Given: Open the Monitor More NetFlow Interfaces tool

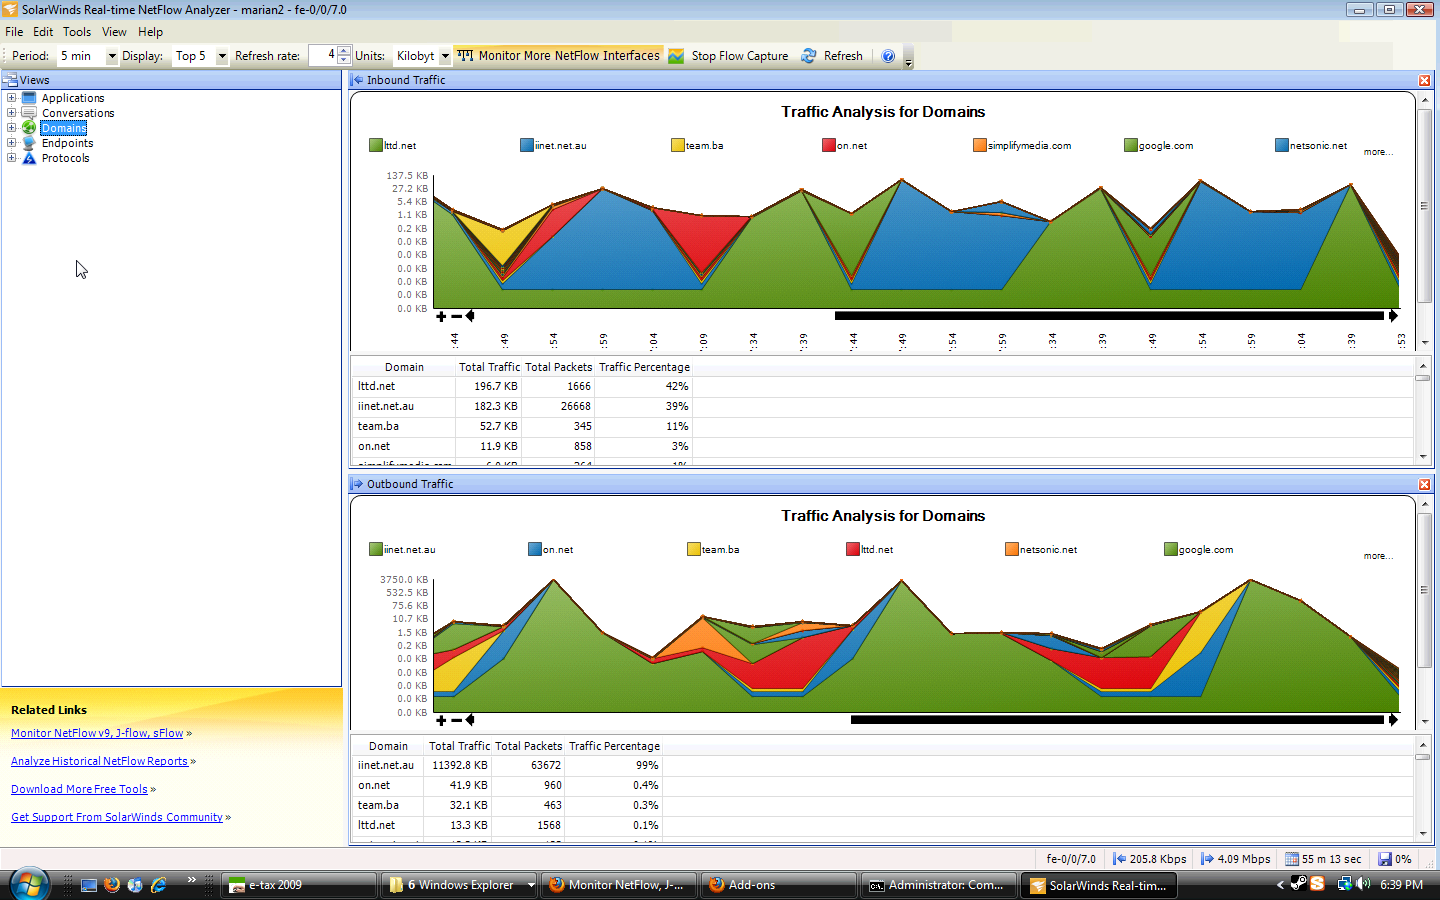Looking at the screenshot, I should coord(559,56).
